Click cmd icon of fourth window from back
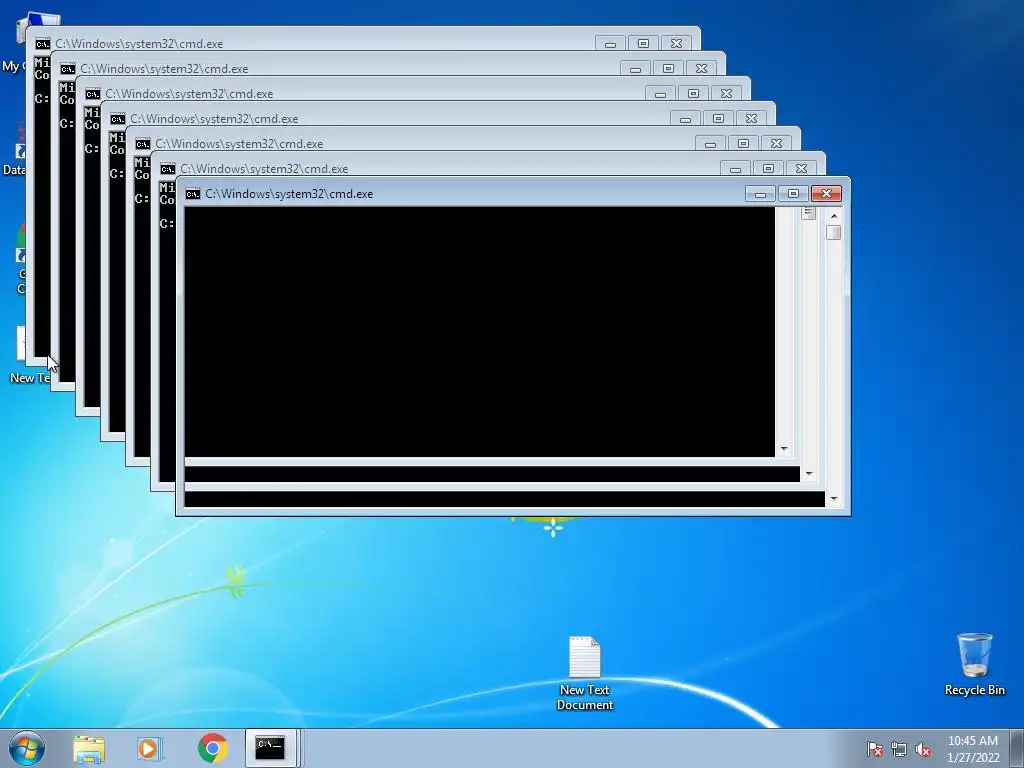The width and height of the screenshot is (1024, 768). pos(118,119)
